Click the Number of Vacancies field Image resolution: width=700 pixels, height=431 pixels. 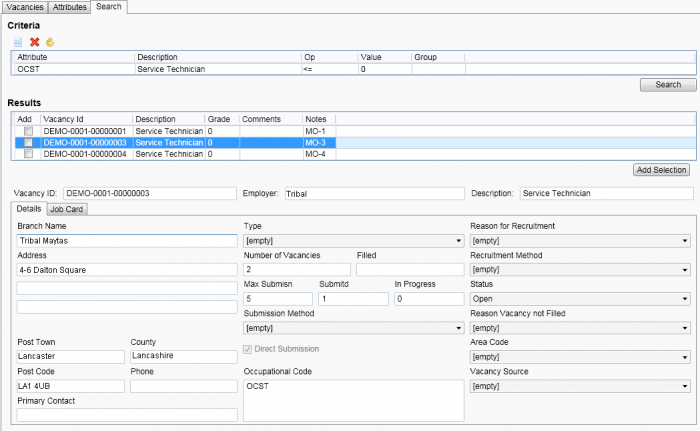(296, 270)
